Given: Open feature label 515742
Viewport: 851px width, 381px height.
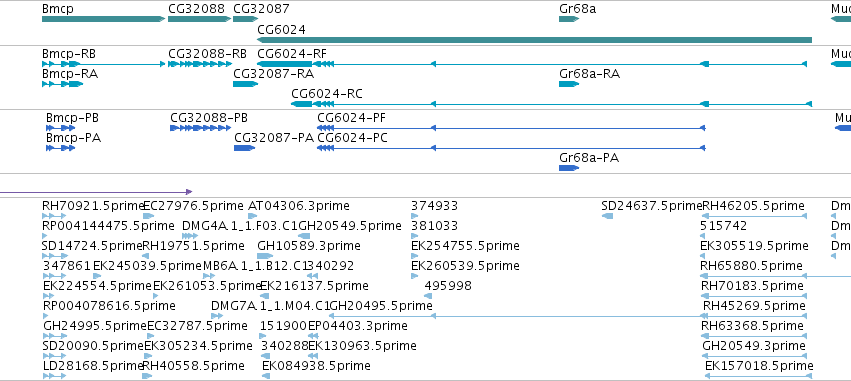Looking at the screenshot, I should (x=723, y=226).
